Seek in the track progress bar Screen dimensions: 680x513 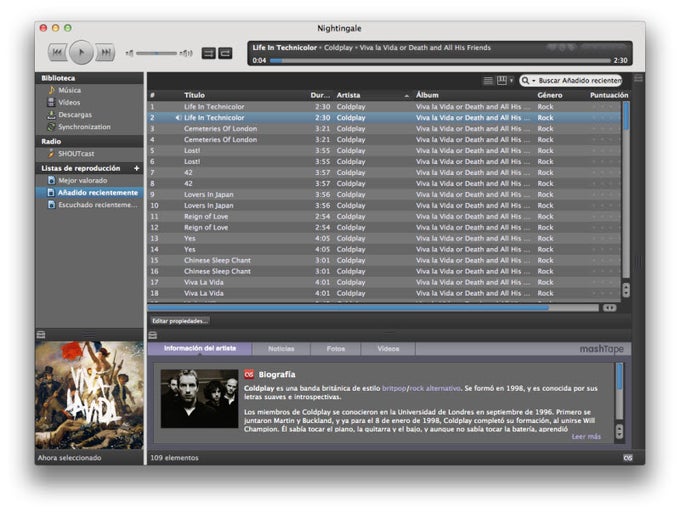[440, 60]
